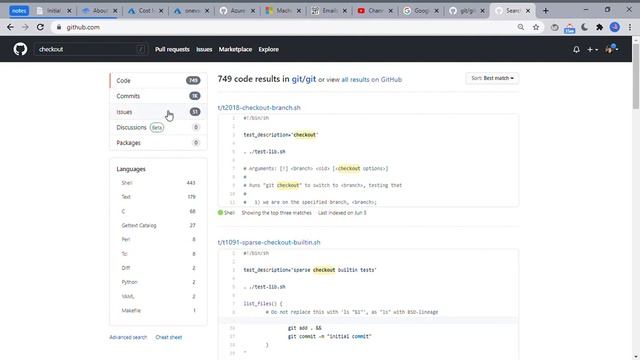Close the Search tab

point(528,11)
